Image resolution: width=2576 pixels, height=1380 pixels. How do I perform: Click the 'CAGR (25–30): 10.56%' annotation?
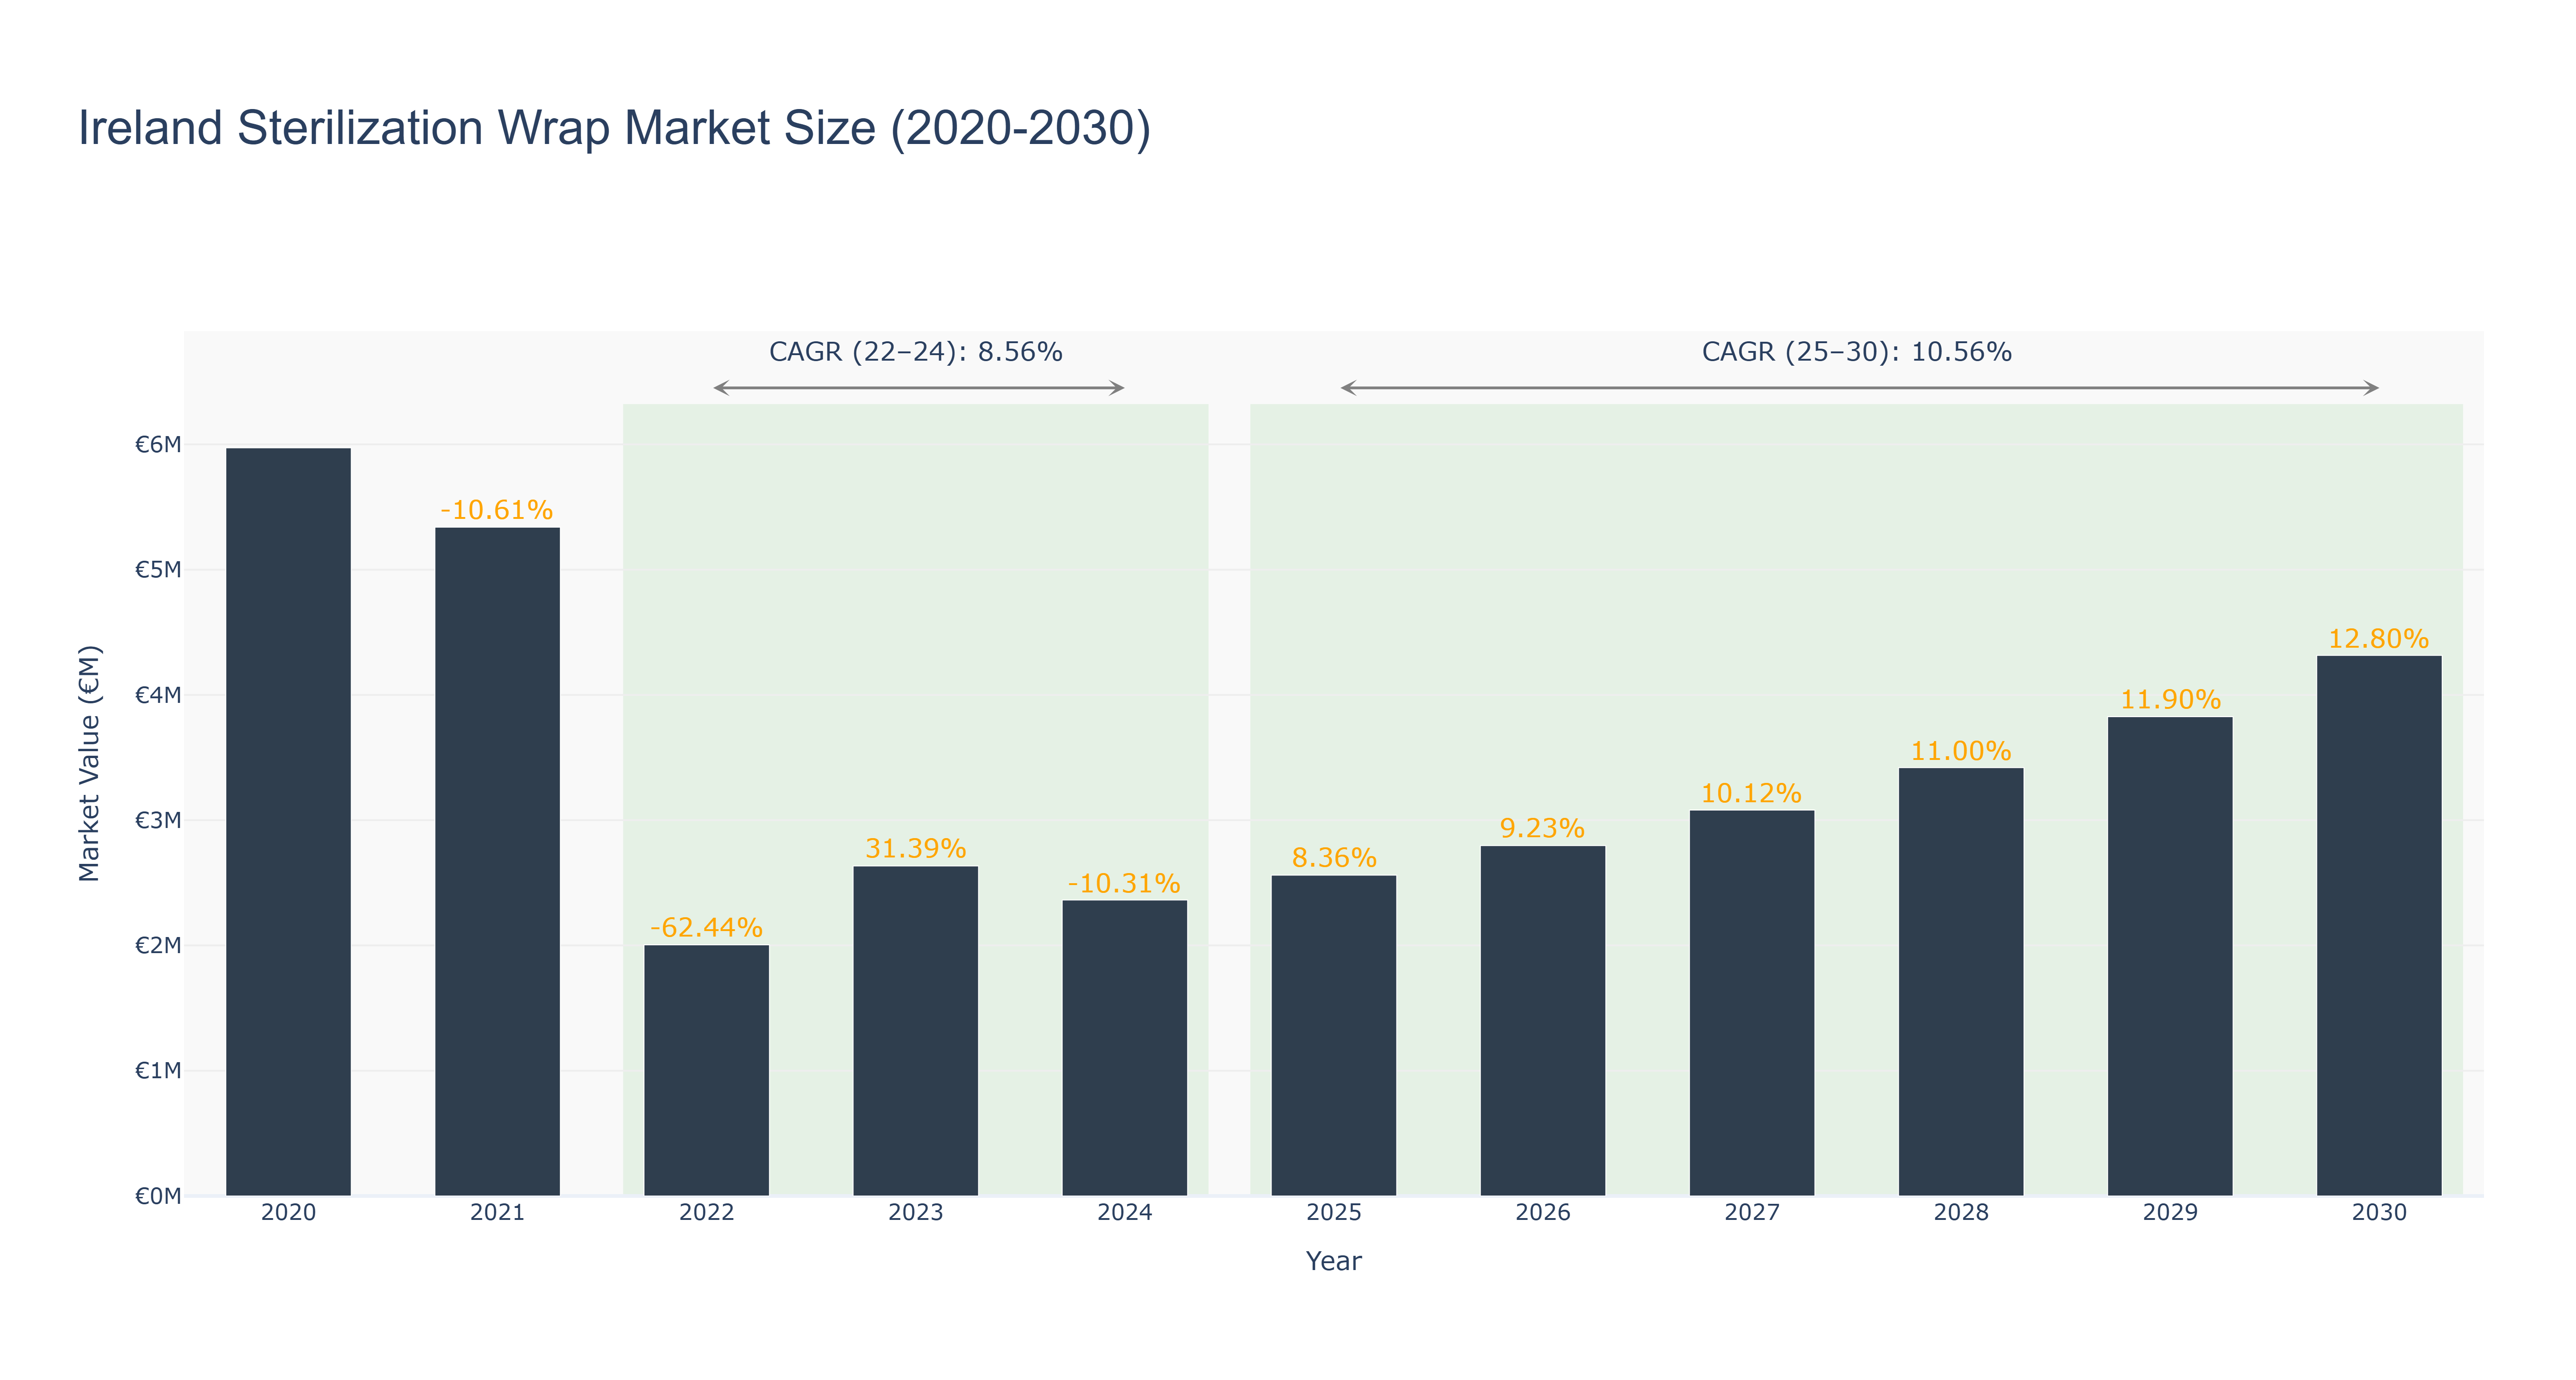(x=1856, y=352)
